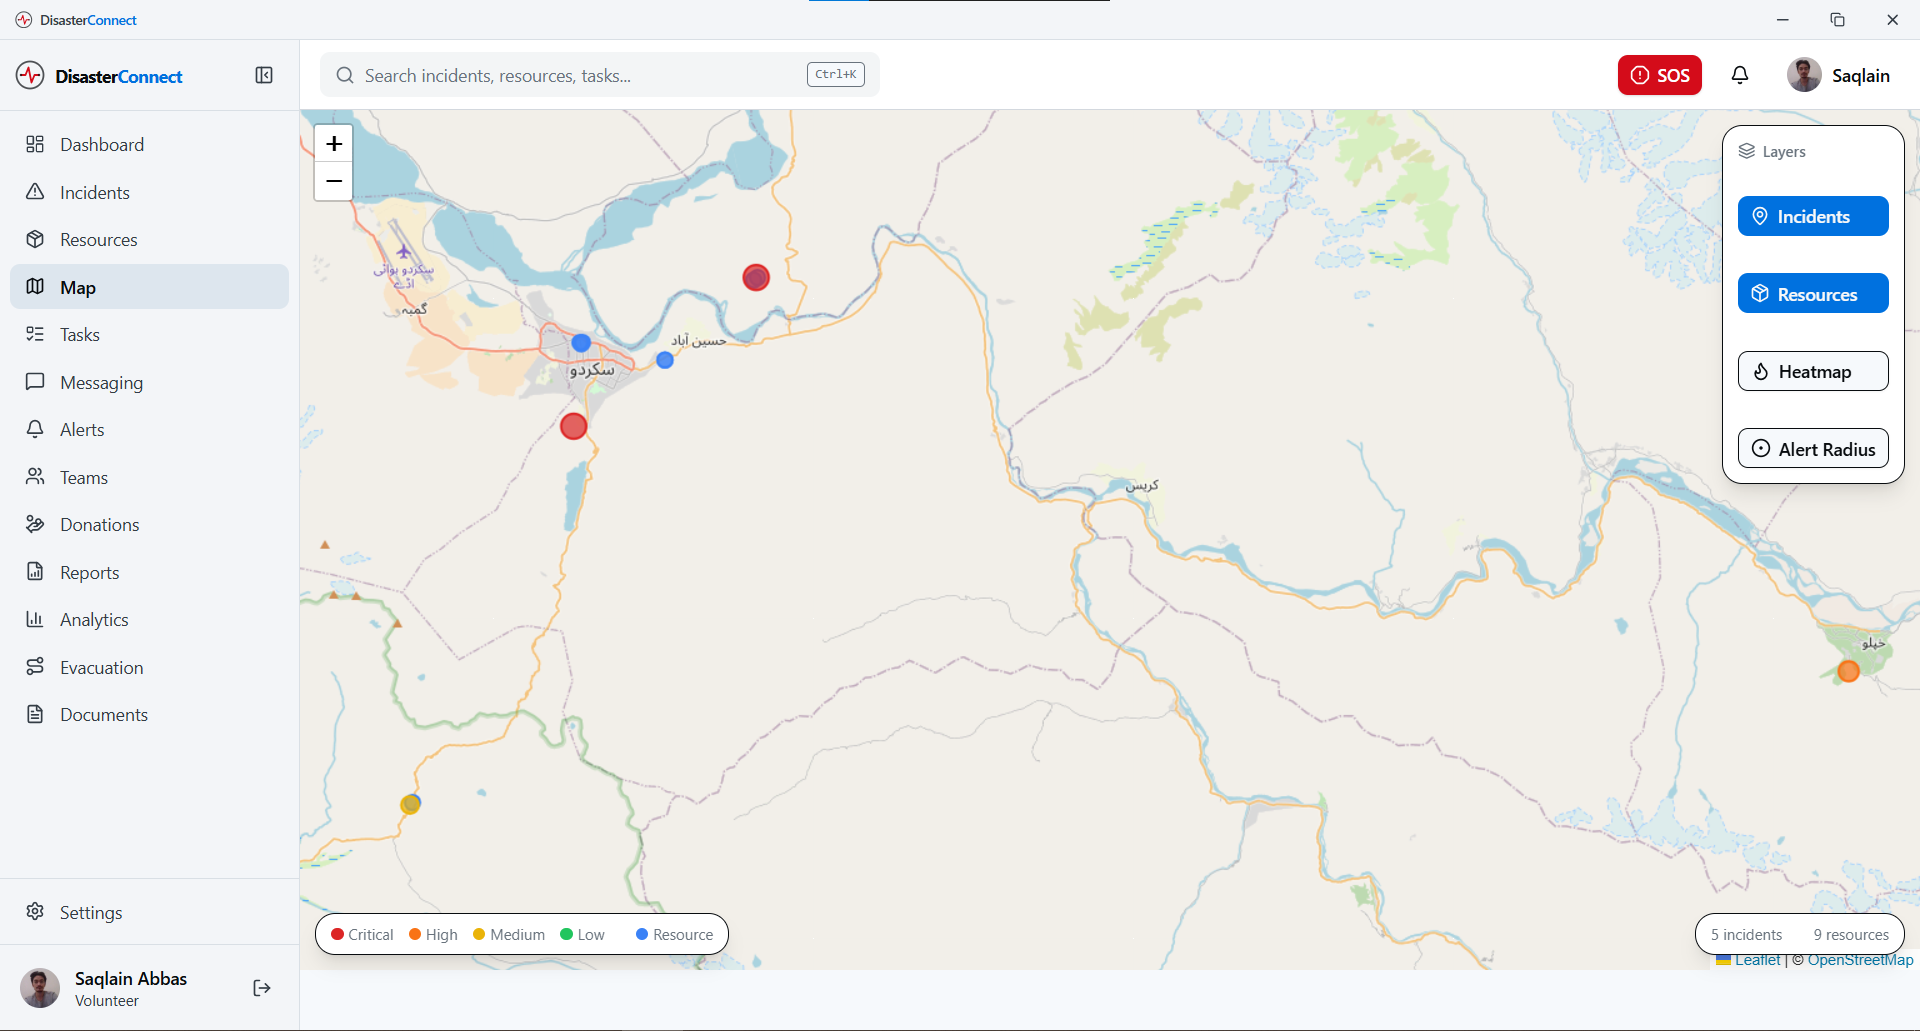Click the Evacuation route icon
Viewport: 1920px width, 1031px height.
click(x=35, y=667)
